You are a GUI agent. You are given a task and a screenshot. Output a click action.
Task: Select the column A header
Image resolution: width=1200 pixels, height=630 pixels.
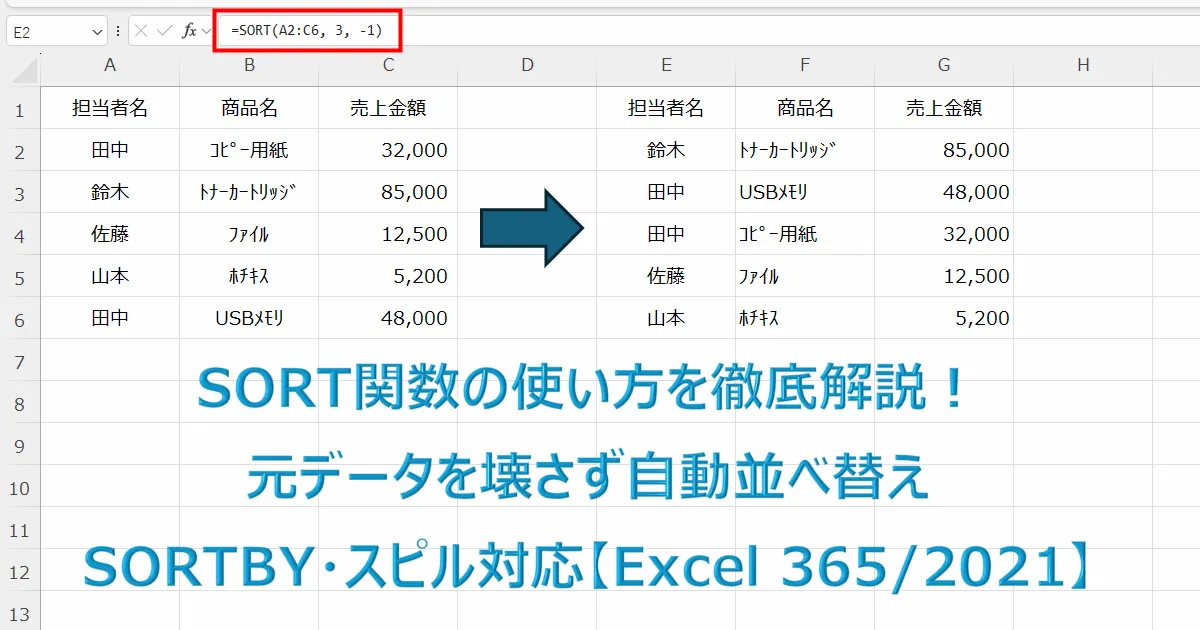[x=110, y=64]
